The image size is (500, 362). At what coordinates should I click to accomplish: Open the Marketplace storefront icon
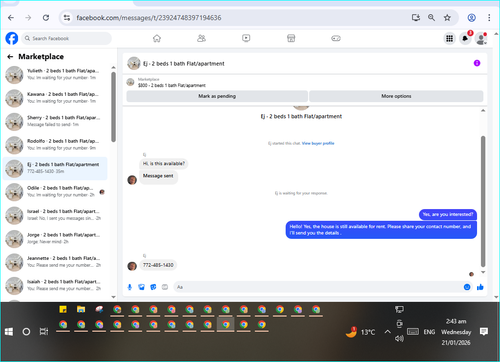(291, 38)
